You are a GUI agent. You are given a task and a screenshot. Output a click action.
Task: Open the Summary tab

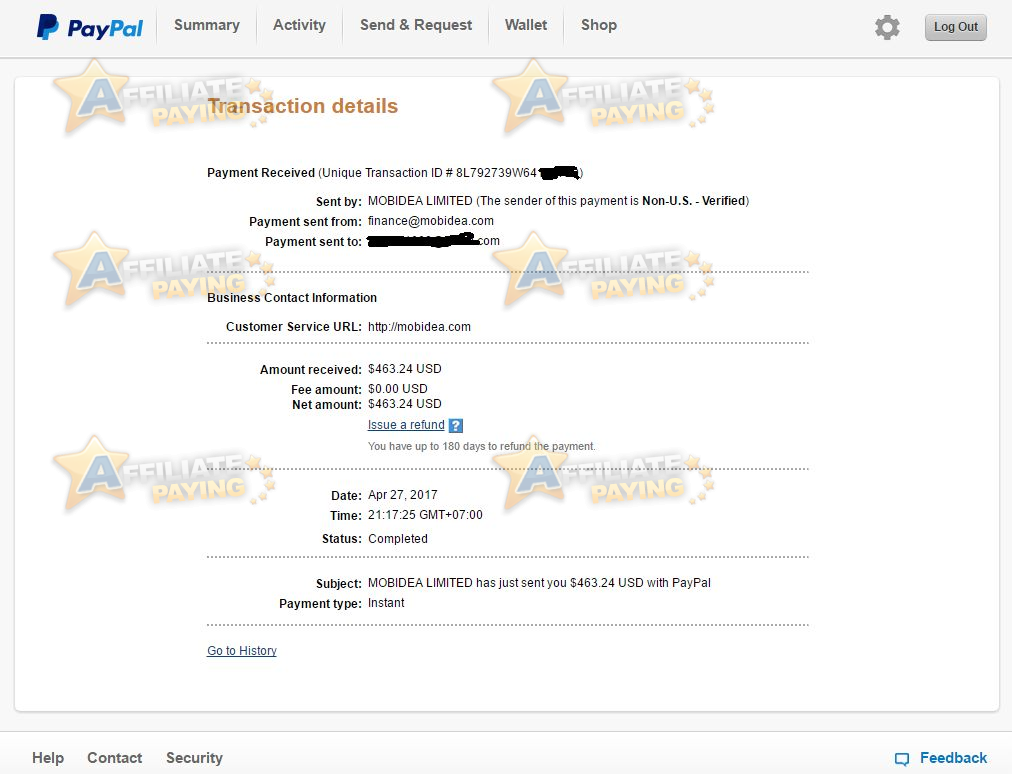tap(207, 25)
